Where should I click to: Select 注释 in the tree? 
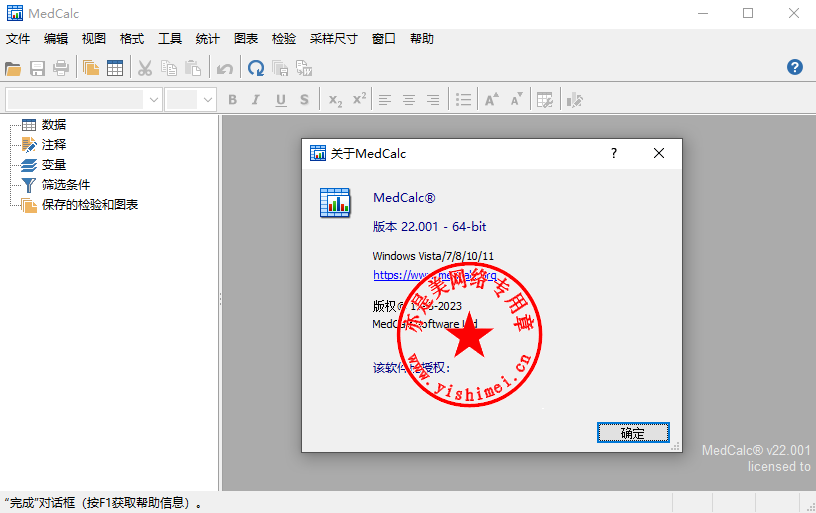(54, 144)
